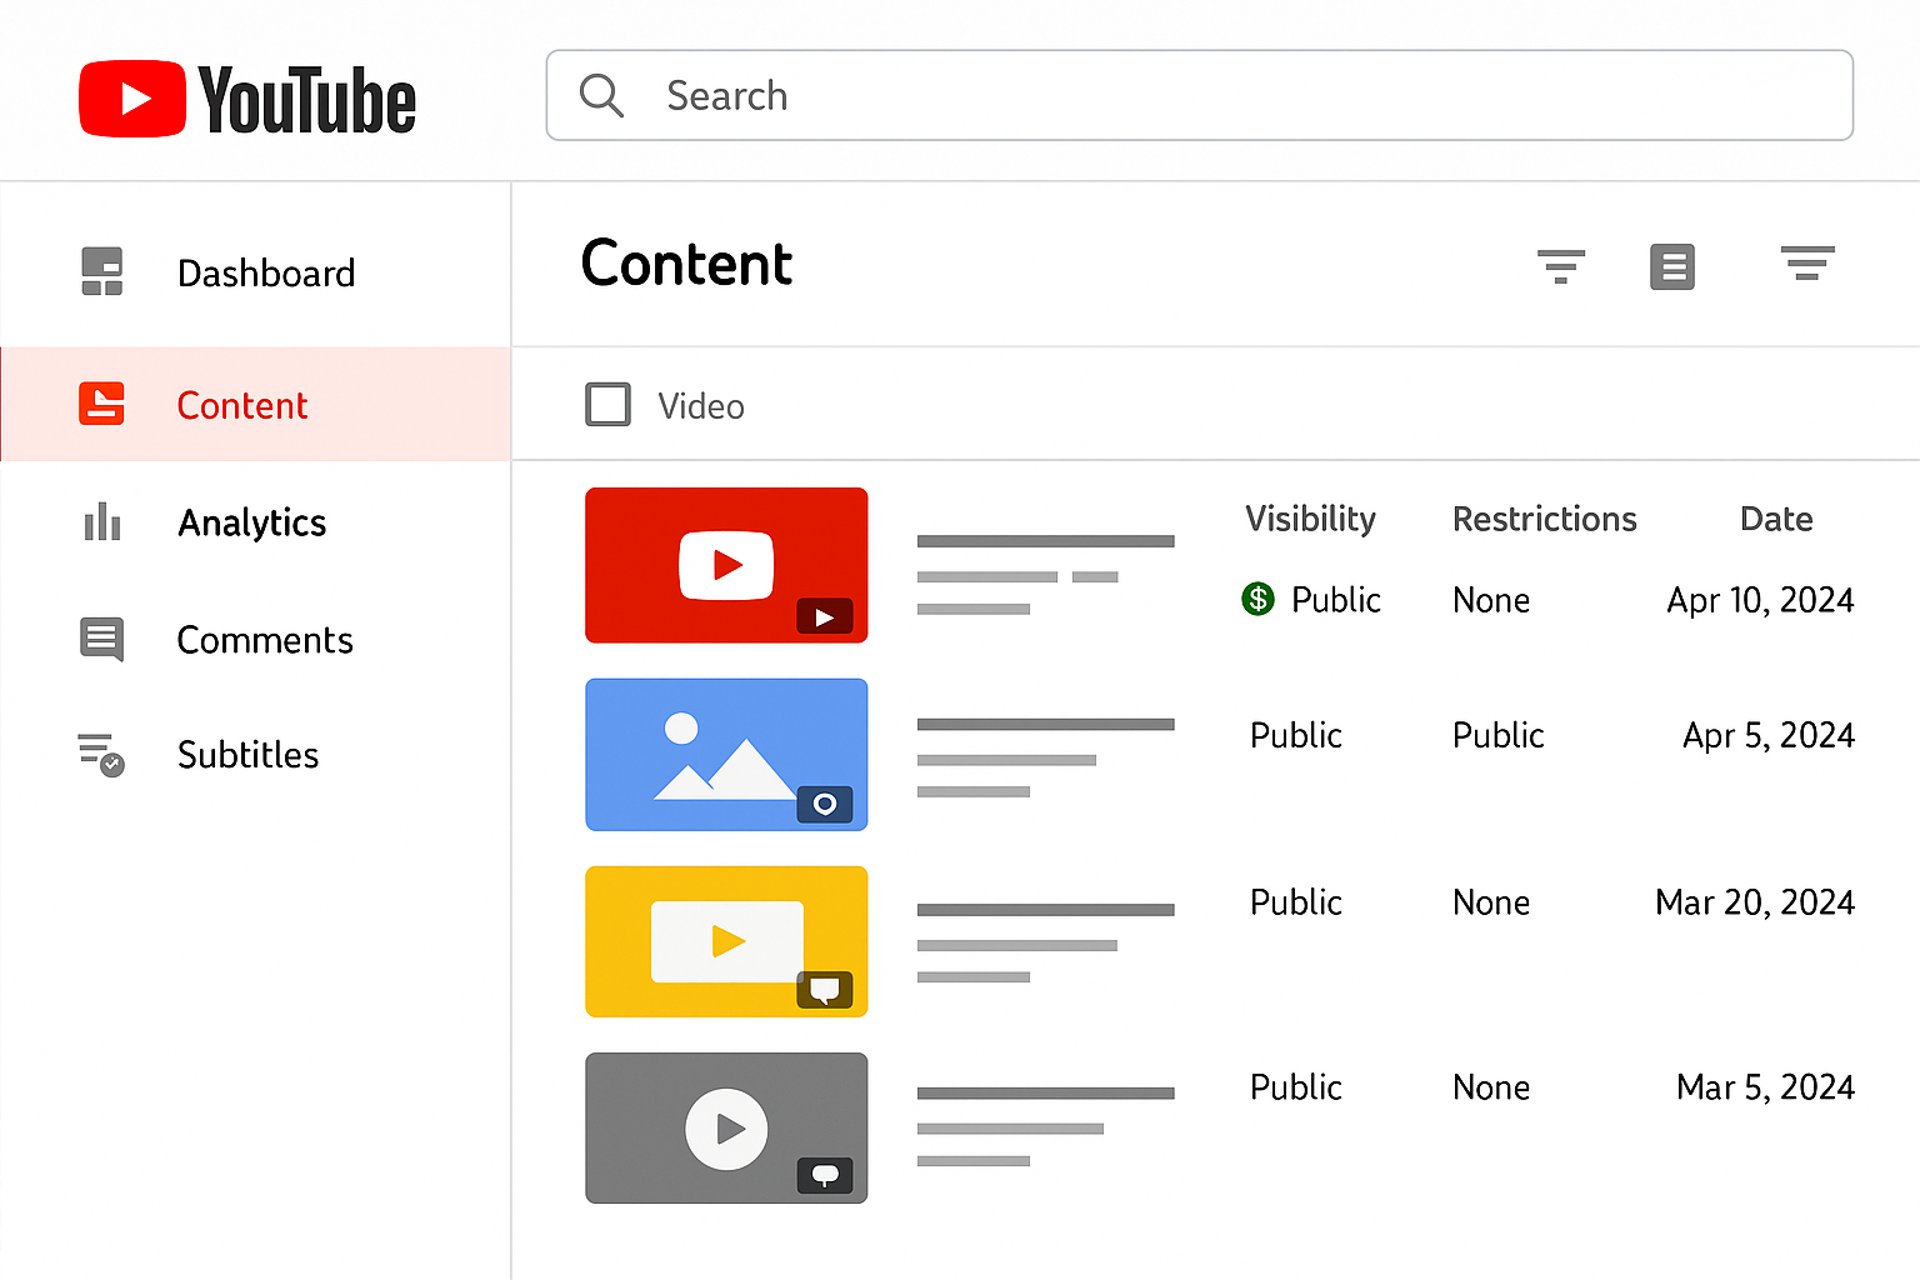
Task: Click the Video column label
Action: tap(701, 406)
